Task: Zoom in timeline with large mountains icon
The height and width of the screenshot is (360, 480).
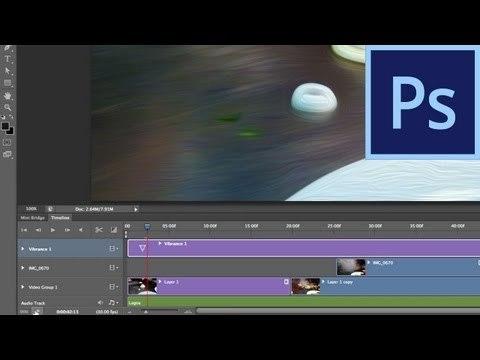Action: coord(188,312)
